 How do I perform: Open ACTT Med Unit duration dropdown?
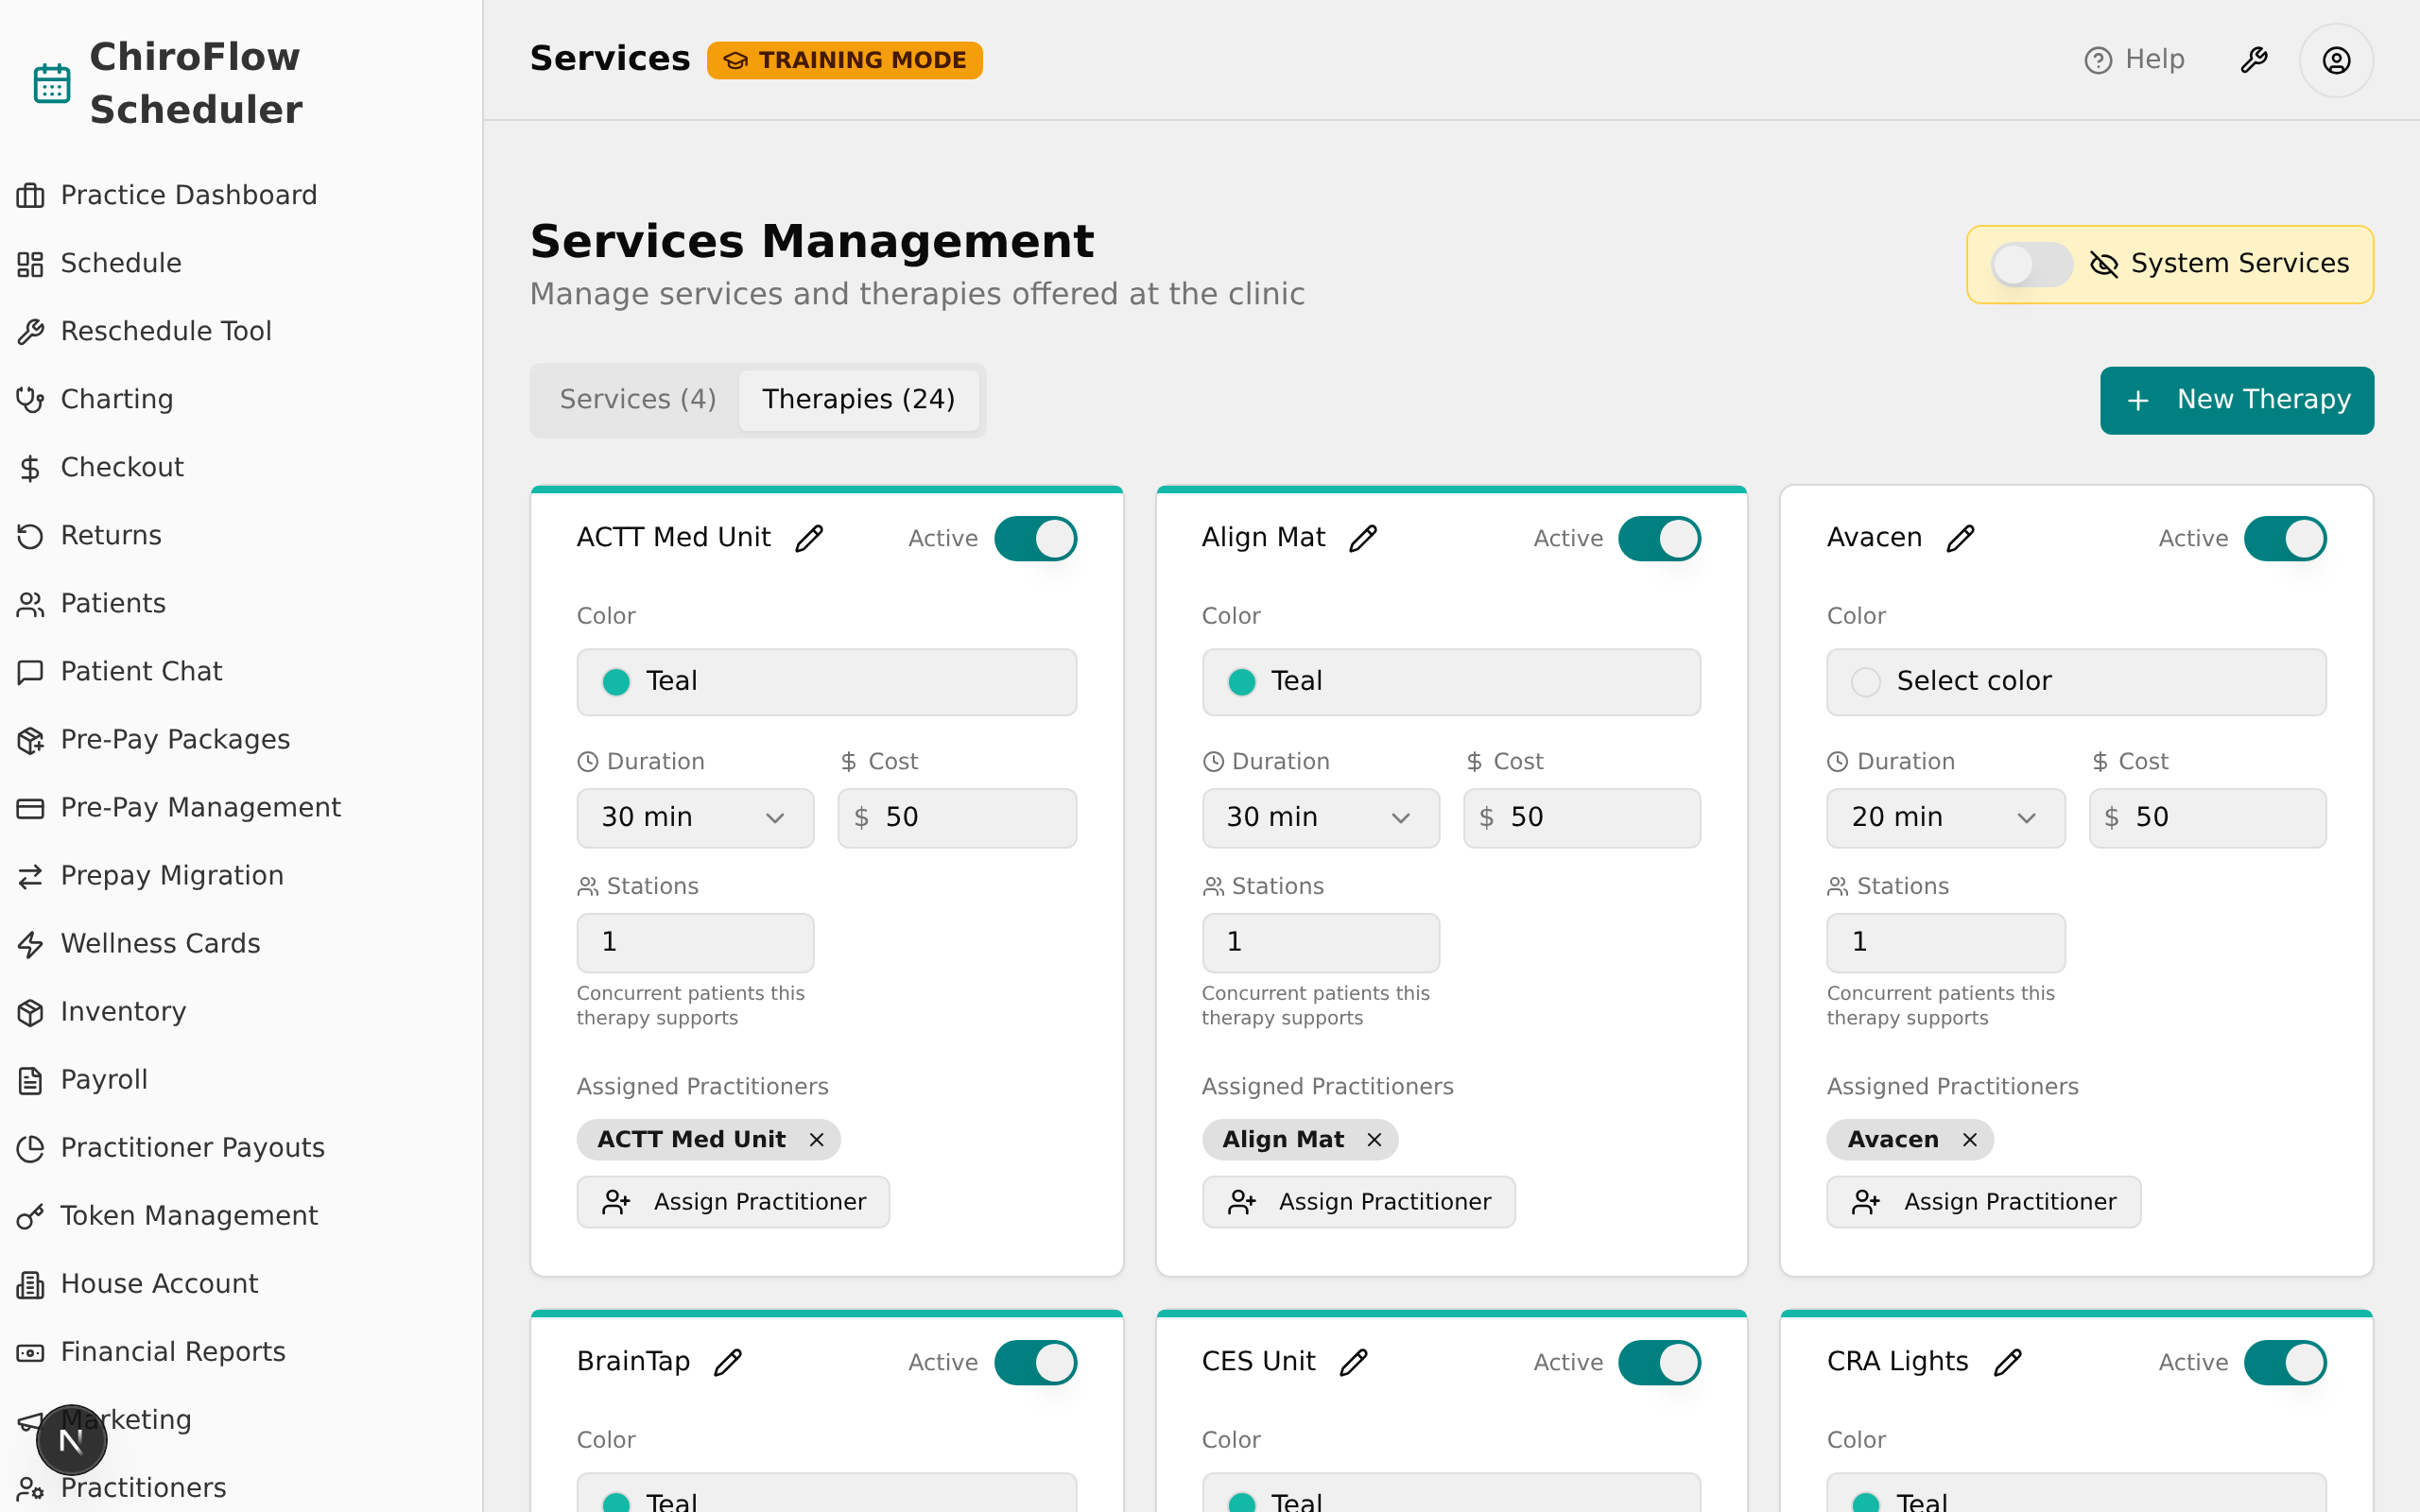695,817
